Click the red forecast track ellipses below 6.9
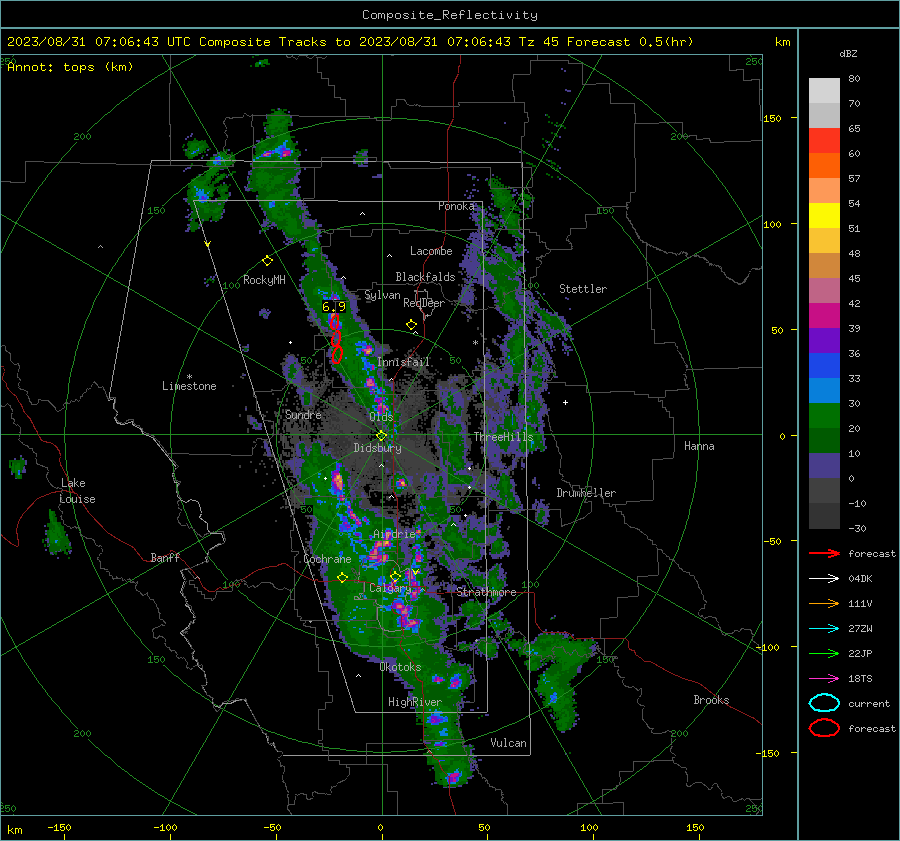900x841 pixels. pyautogui.click(x=336, y=338)
